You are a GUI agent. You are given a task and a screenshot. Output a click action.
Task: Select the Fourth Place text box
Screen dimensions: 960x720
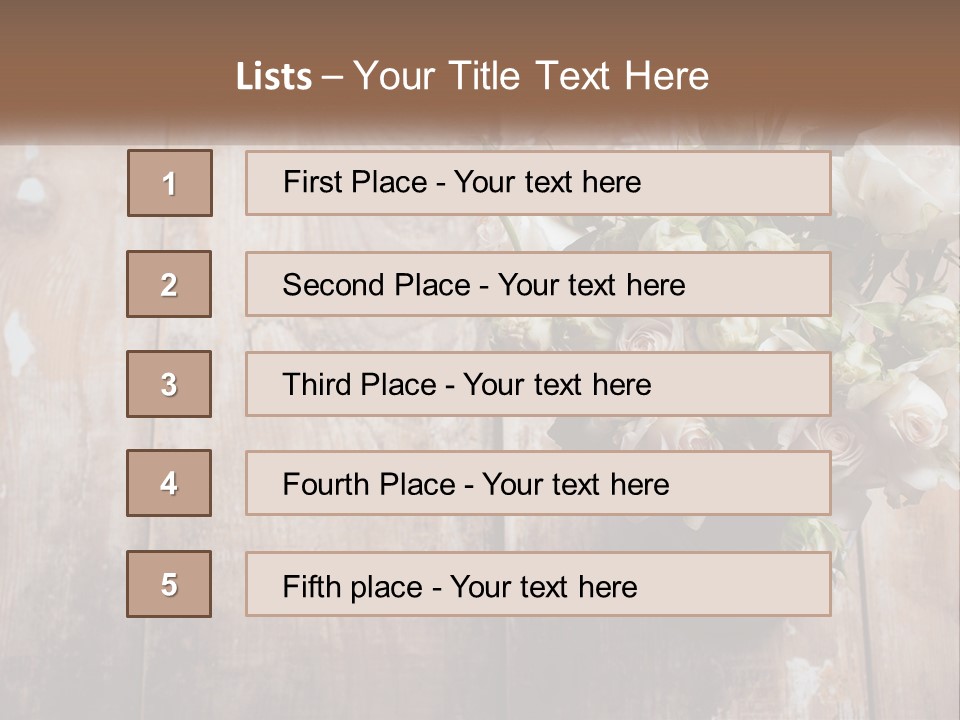538,483
